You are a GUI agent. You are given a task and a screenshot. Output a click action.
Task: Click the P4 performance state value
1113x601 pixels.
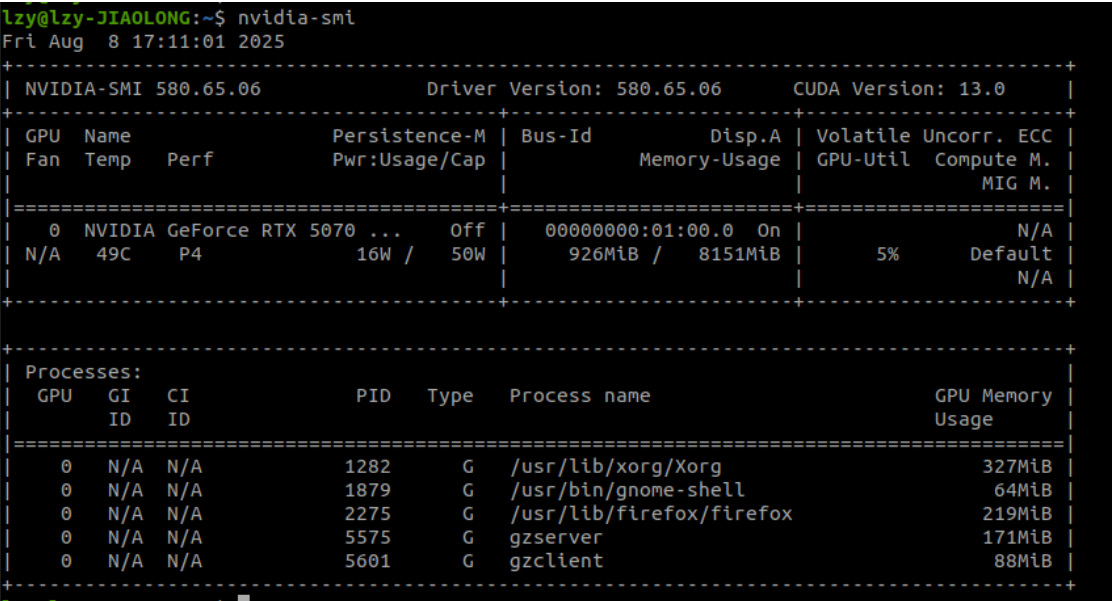tap(189, 254)
